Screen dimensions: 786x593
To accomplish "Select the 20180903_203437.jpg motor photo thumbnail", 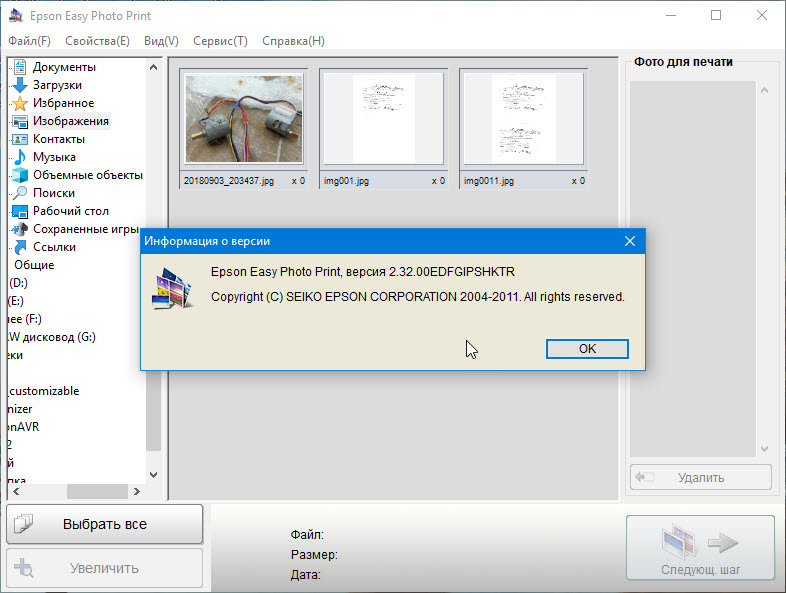I will click(x=244, y=119).
